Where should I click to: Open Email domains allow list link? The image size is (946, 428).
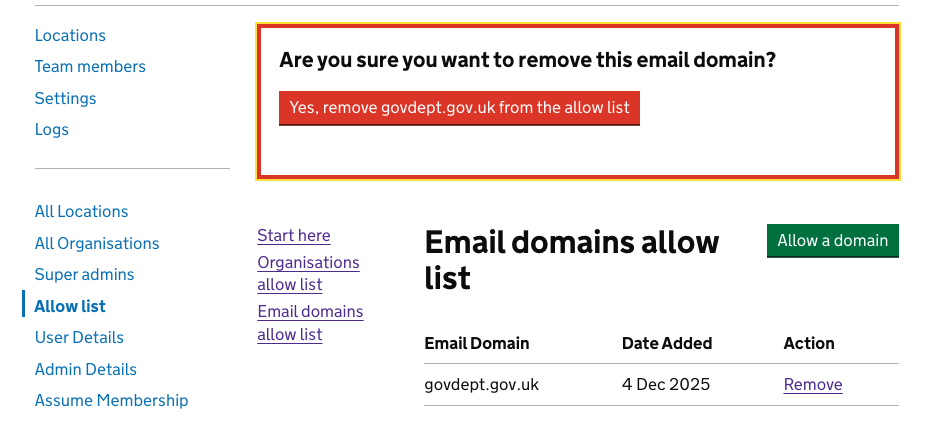point(310,323)
